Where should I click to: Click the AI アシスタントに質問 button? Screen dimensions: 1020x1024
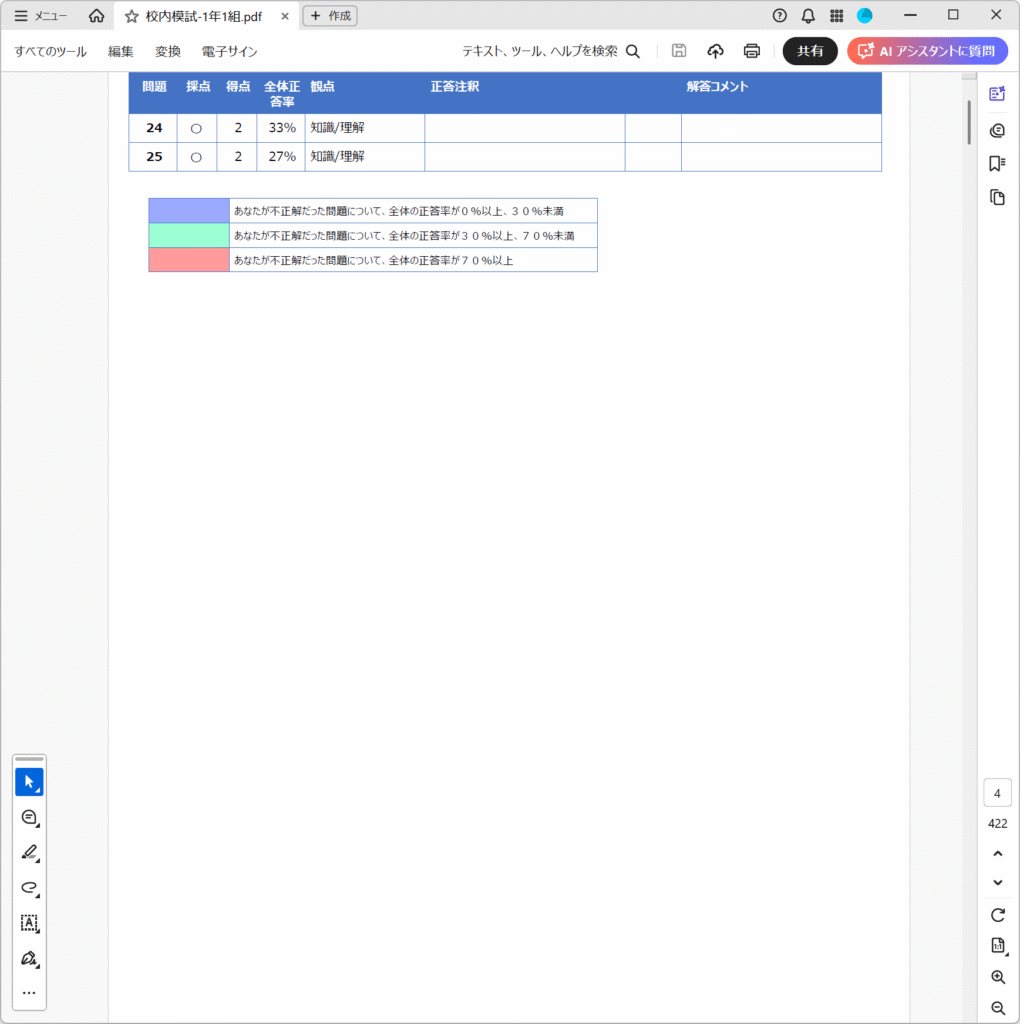927,51
